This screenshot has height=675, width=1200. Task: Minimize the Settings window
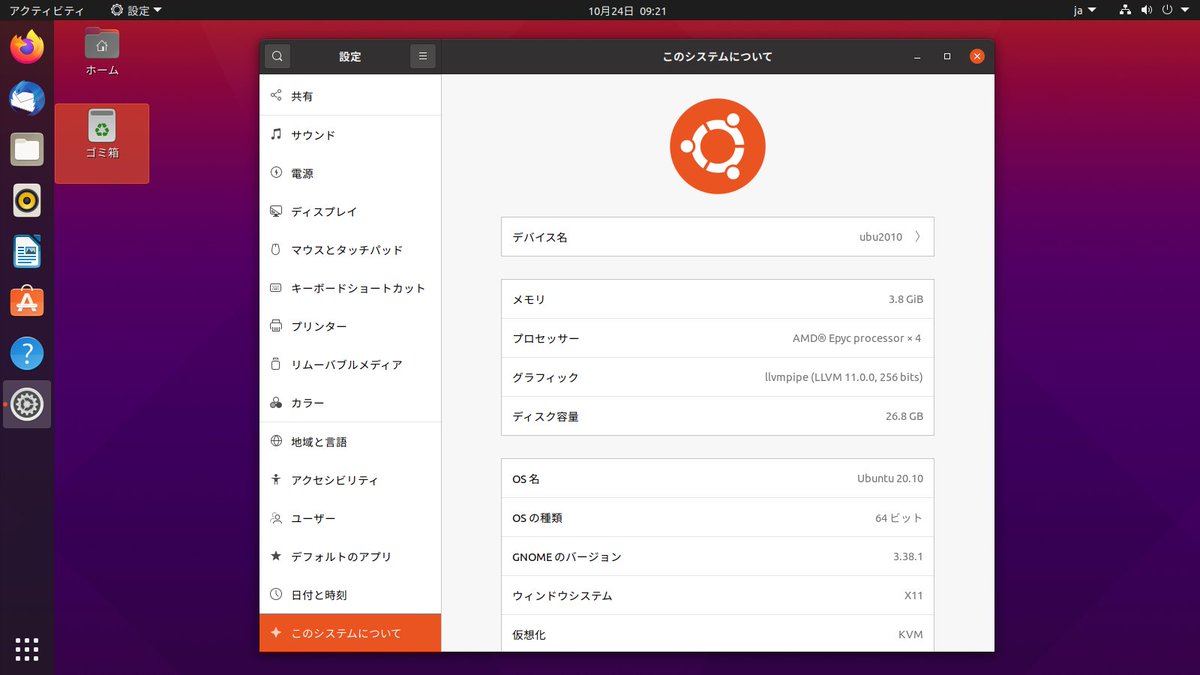coord(917,57)
